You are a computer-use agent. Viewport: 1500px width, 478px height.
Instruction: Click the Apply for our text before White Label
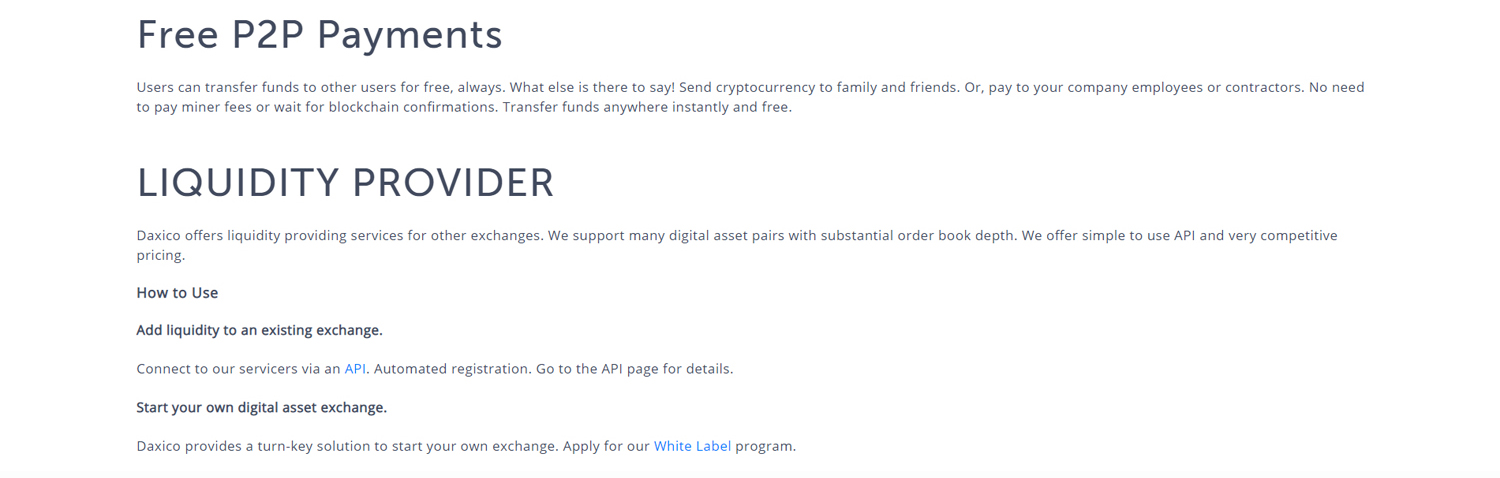[606, 446]
